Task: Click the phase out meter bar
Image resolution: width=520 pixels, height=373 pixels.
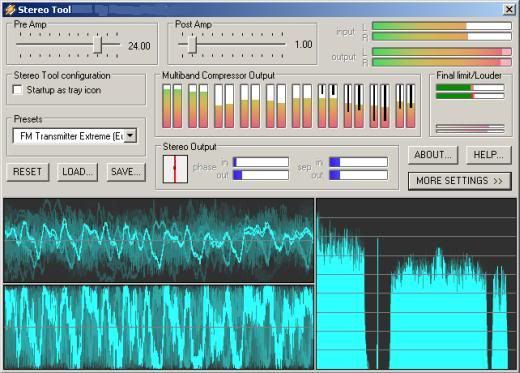Action: point(261,175)
